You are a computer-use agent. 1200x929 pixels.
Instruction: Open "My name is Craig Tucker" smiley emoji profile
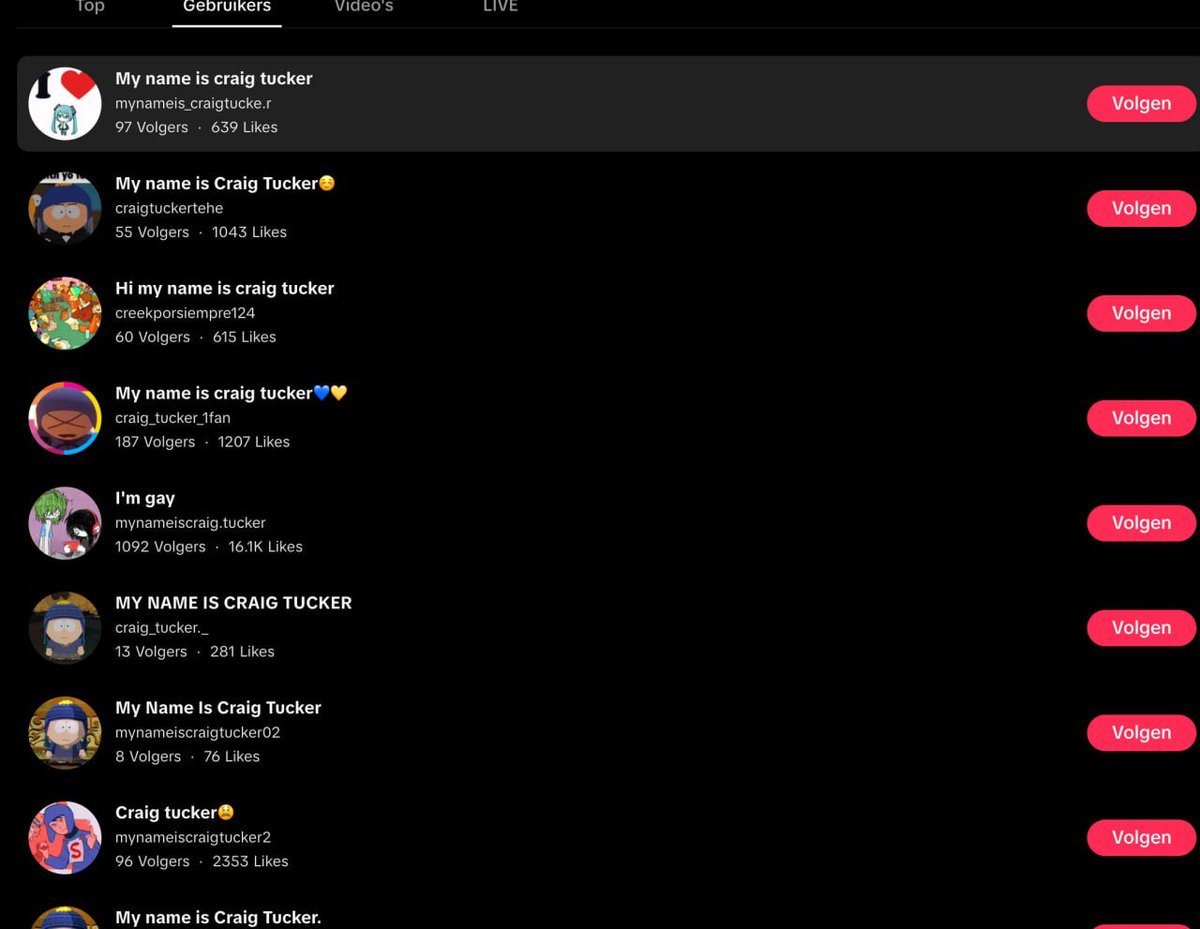coord(225,184)
